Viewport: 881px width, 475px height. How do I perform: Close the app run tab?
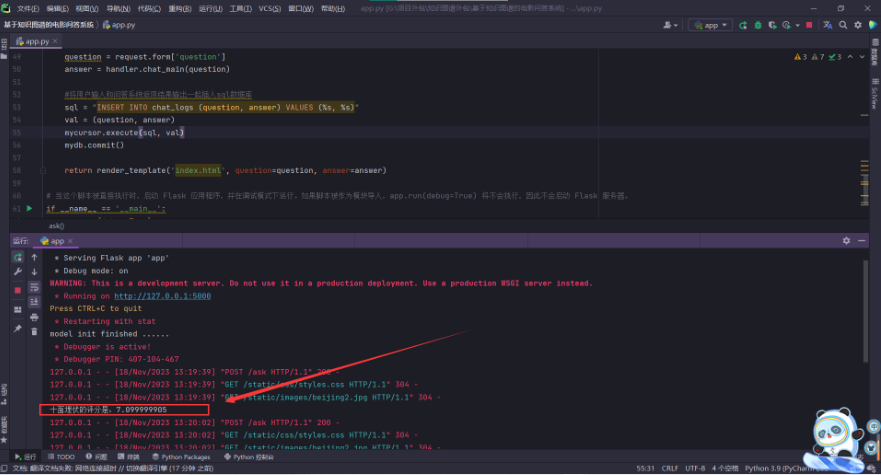[x=70, y=241]
